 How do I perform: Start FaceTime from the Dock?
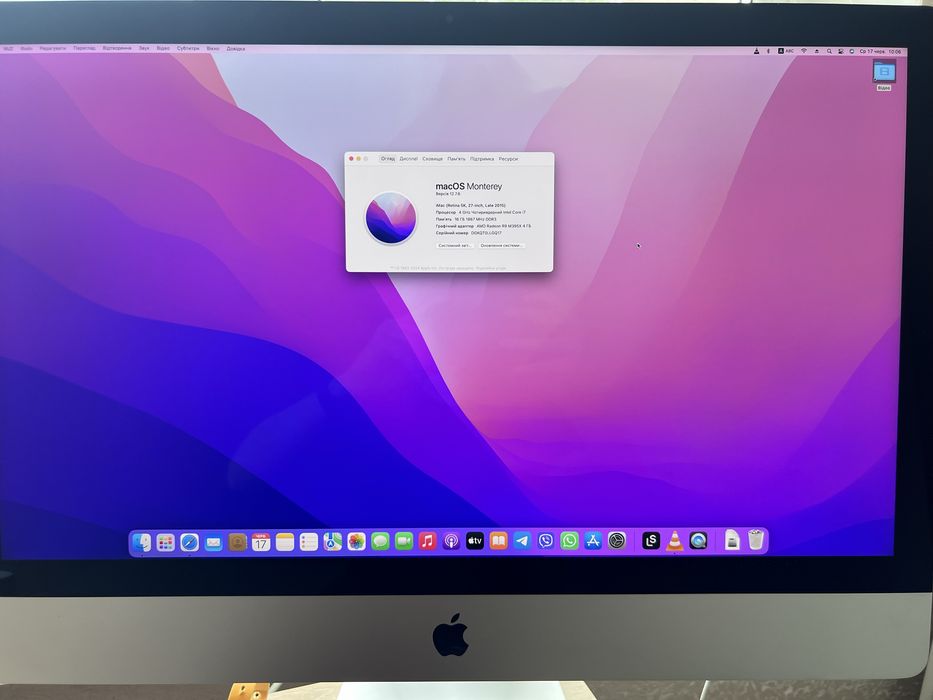[x=403, y=542]
